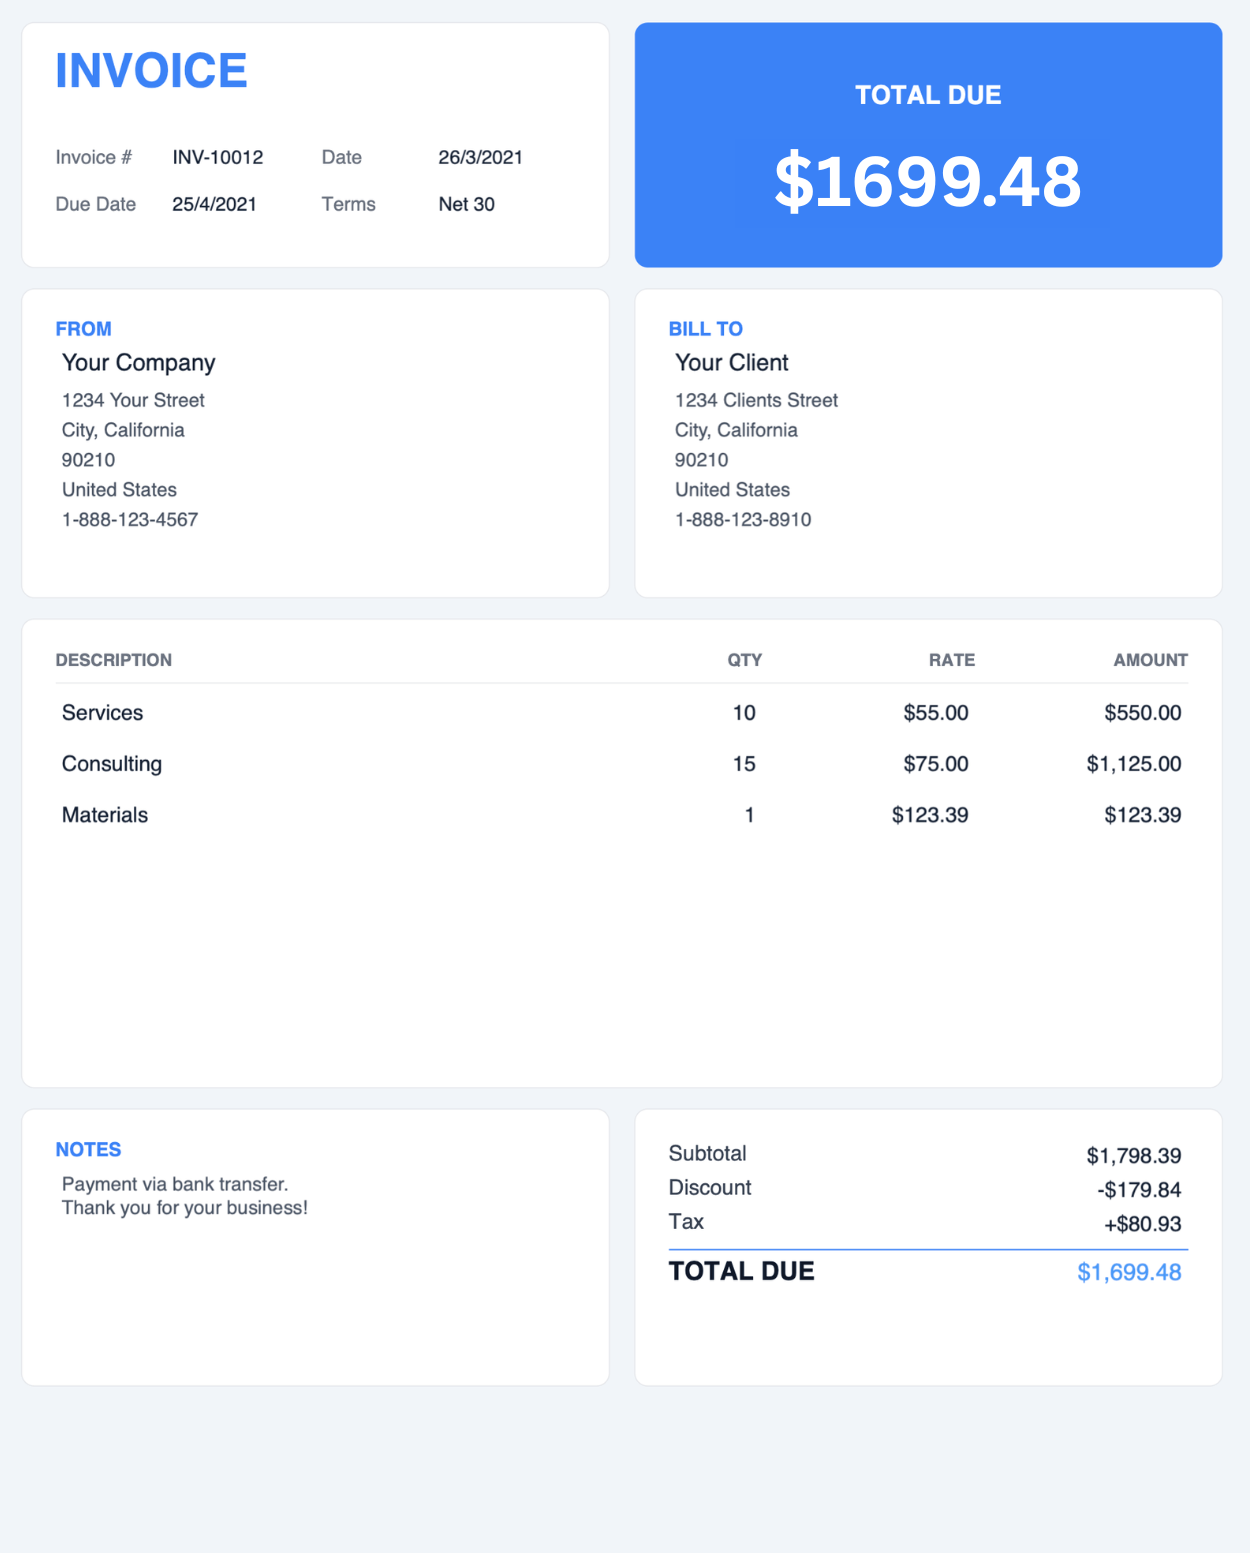Click the $550.00 amount for Services

click(1143, 713)
